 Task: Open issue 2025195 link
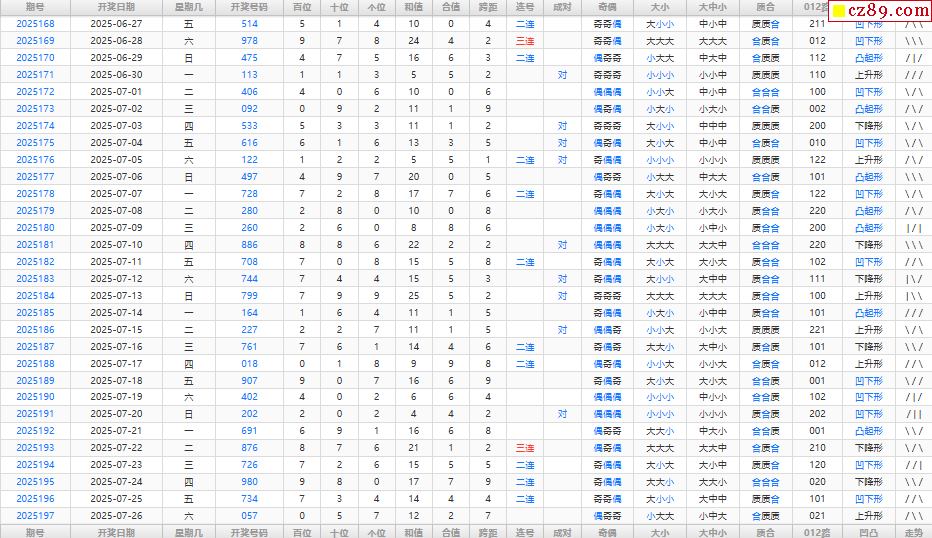pos(35,482)
